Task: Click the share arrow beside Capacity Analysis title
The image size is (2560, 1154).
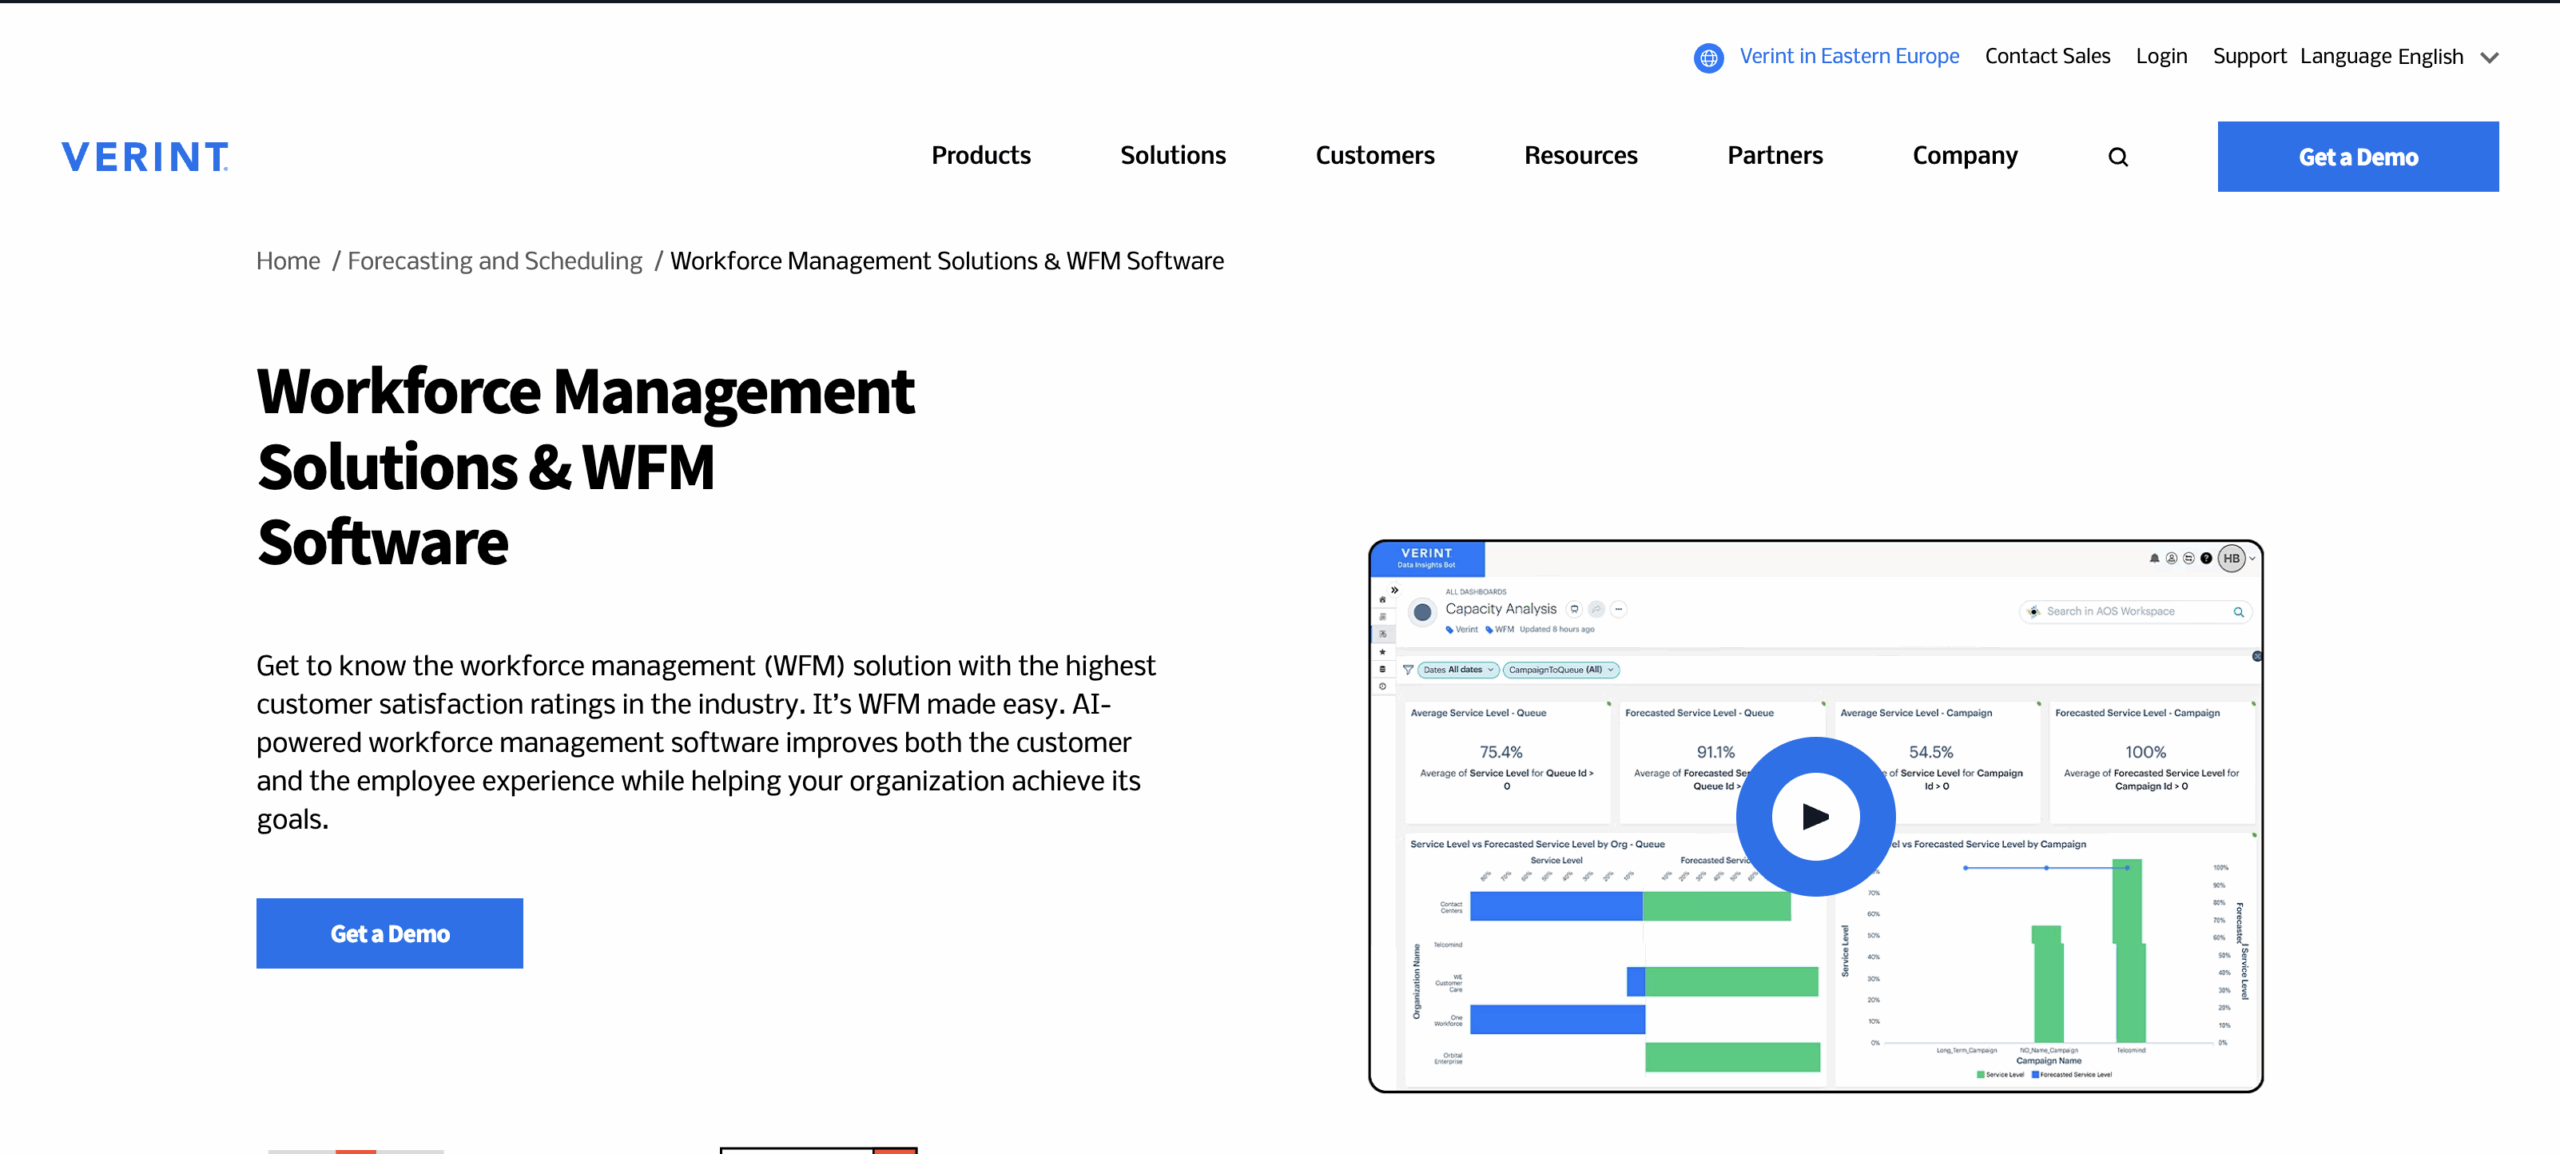Action: point(1597,609)
